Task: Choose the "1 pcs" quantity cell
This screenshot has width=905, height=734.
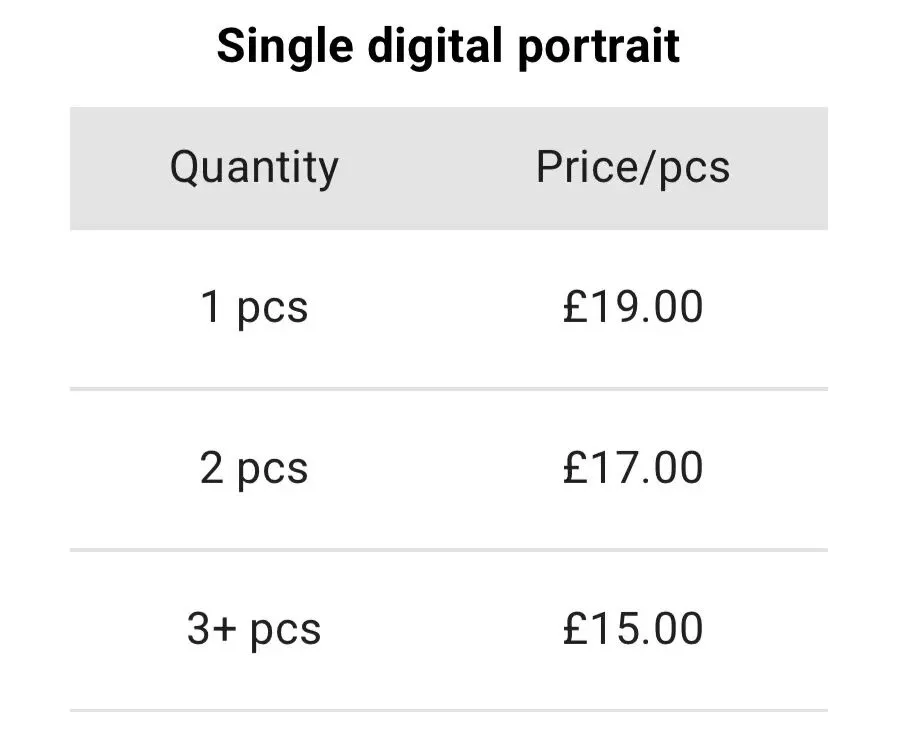Action: [x=254, y=308]
